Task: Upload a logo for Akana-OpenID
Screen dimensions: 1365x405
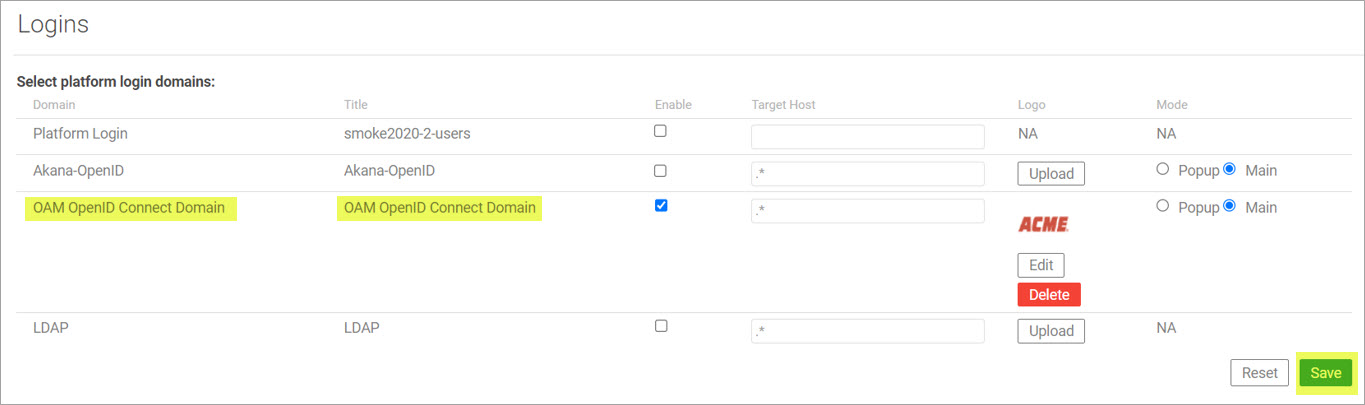Action: tap(1051, 174)
